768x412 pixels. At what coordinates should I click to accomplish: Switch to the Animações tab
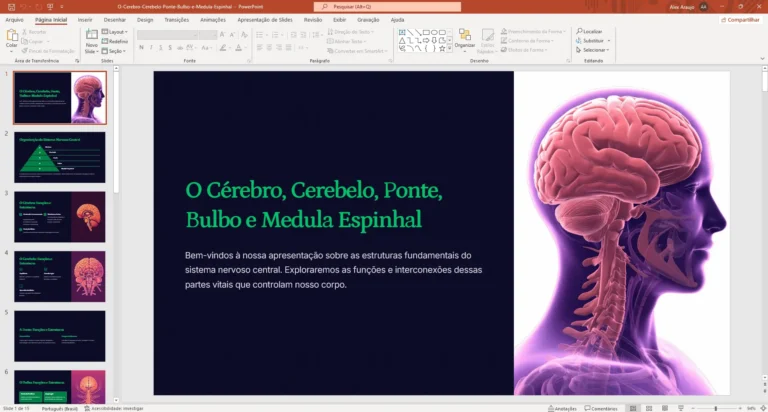tap(213, 20)
